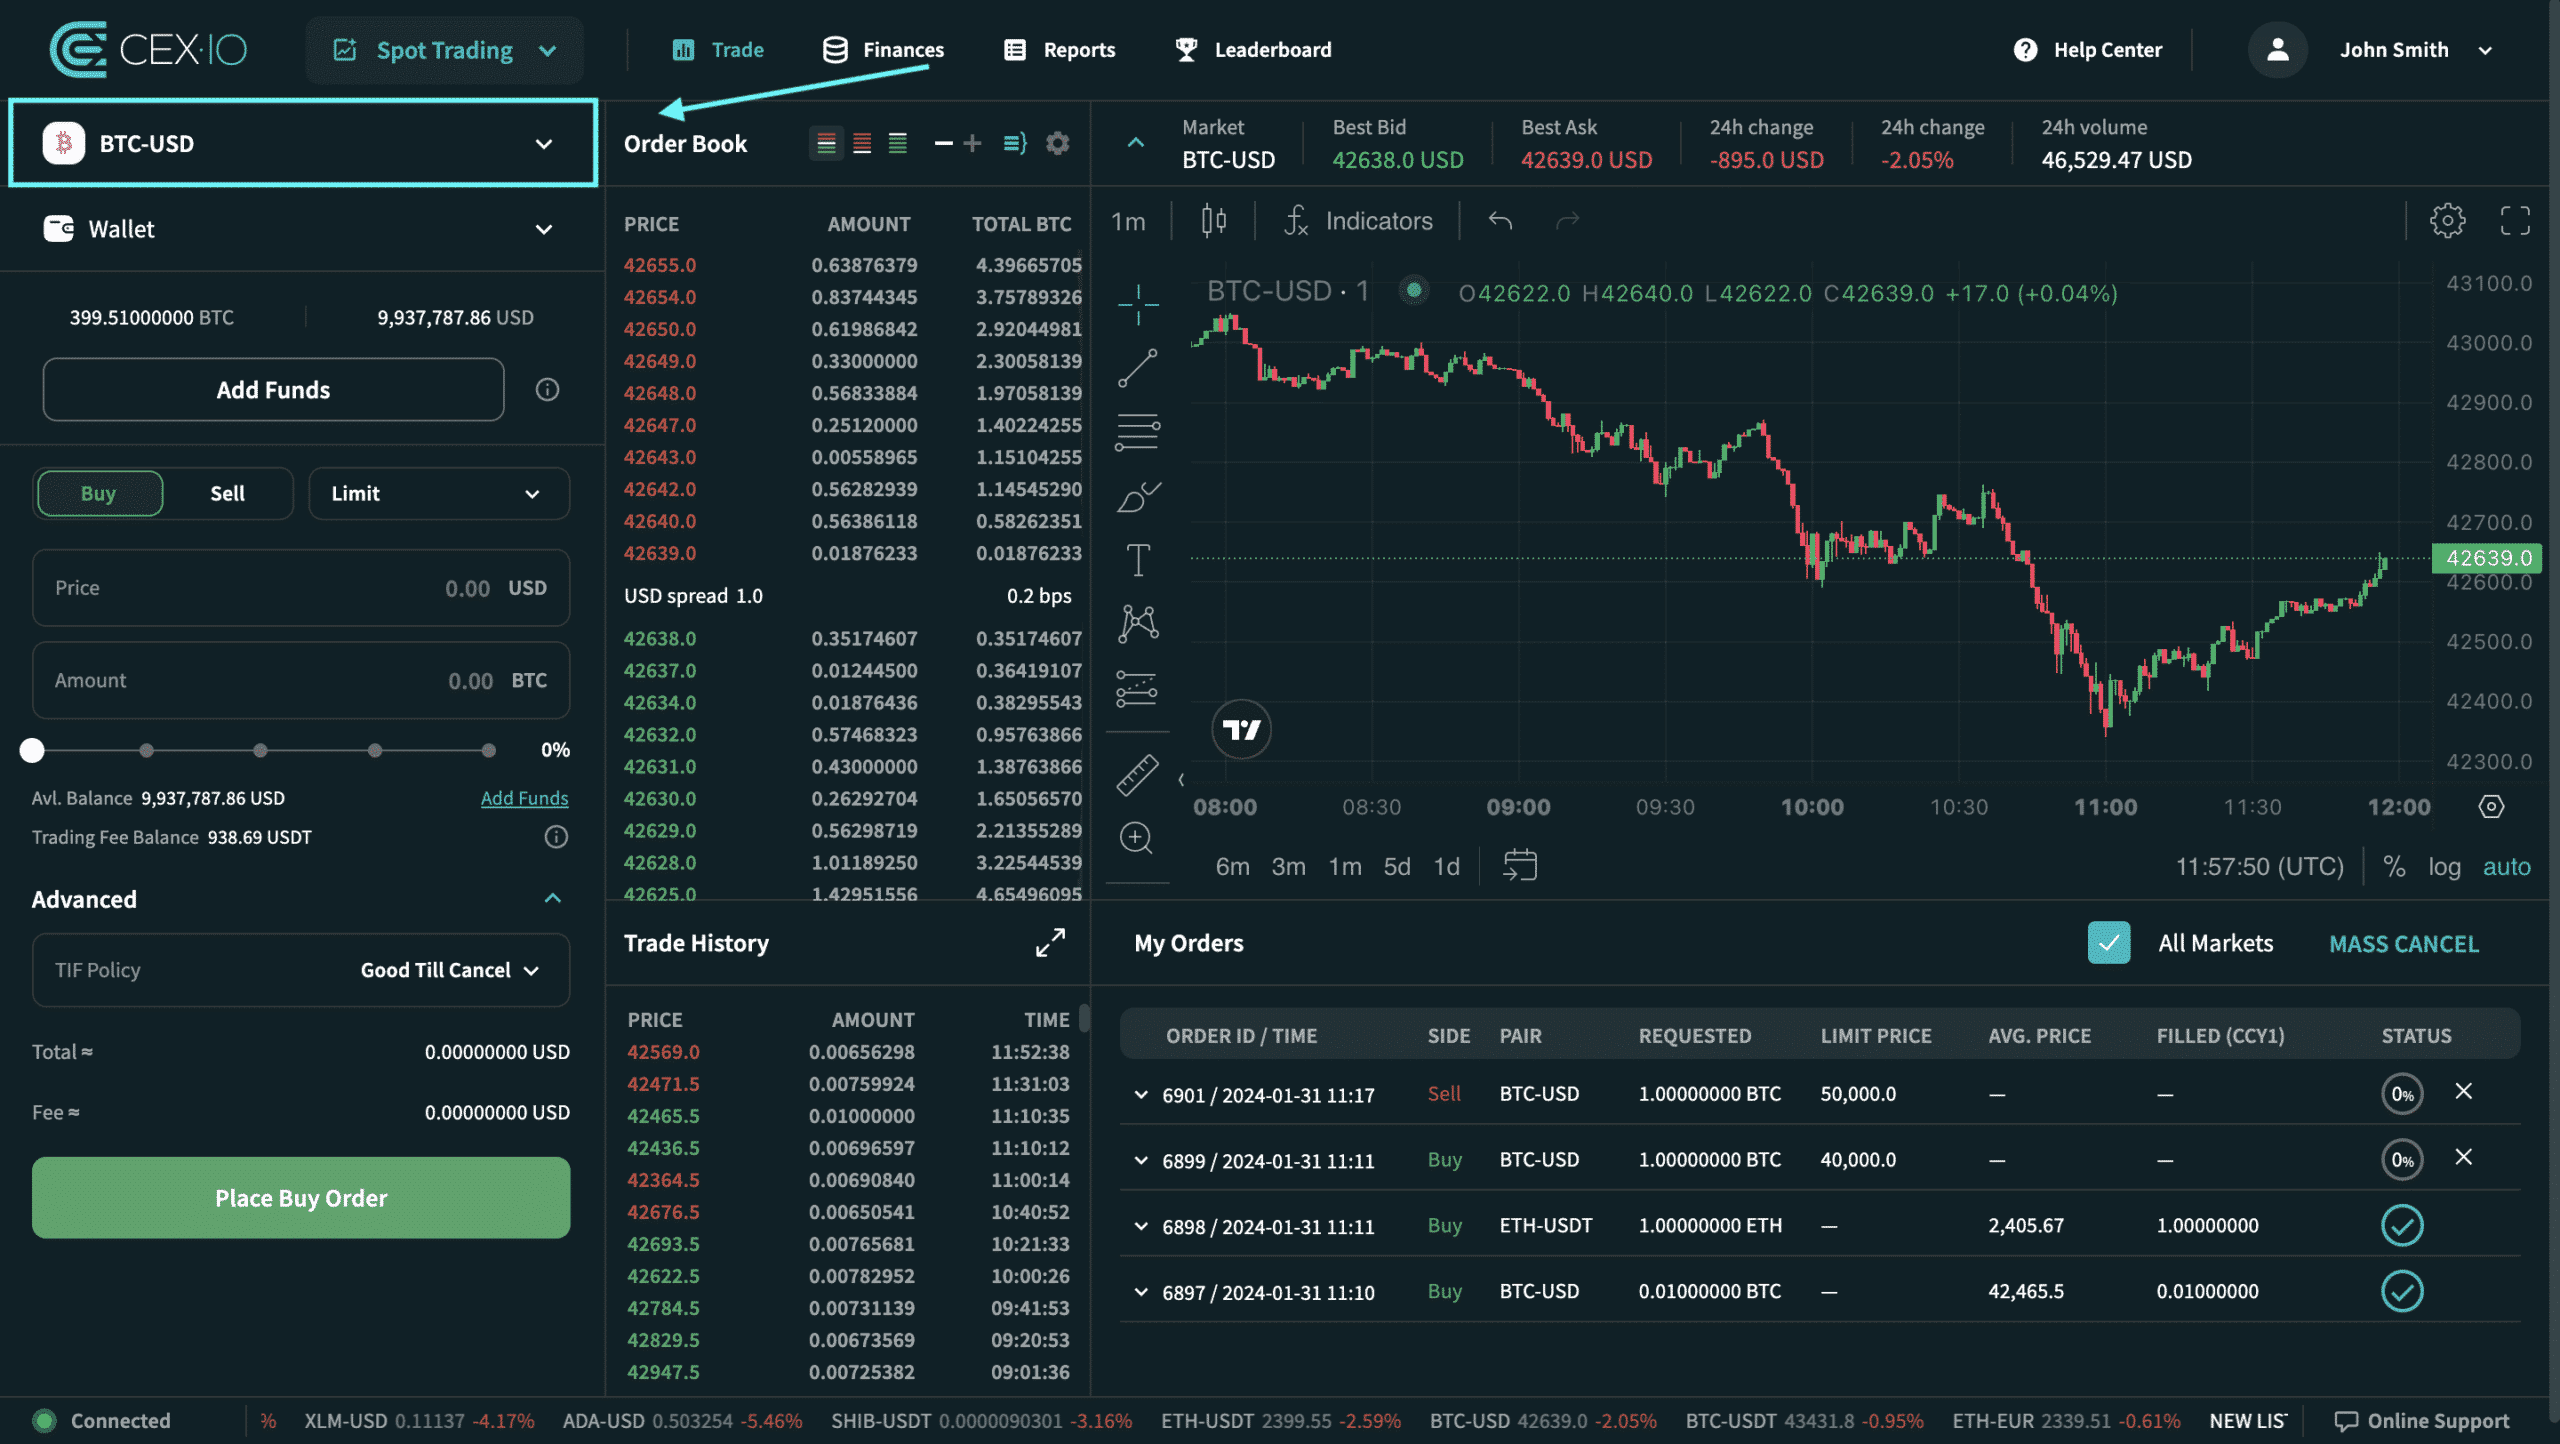The image size is (2560, 1444).
Task: Select 5d chart range
Action: tap(1397, 866)
